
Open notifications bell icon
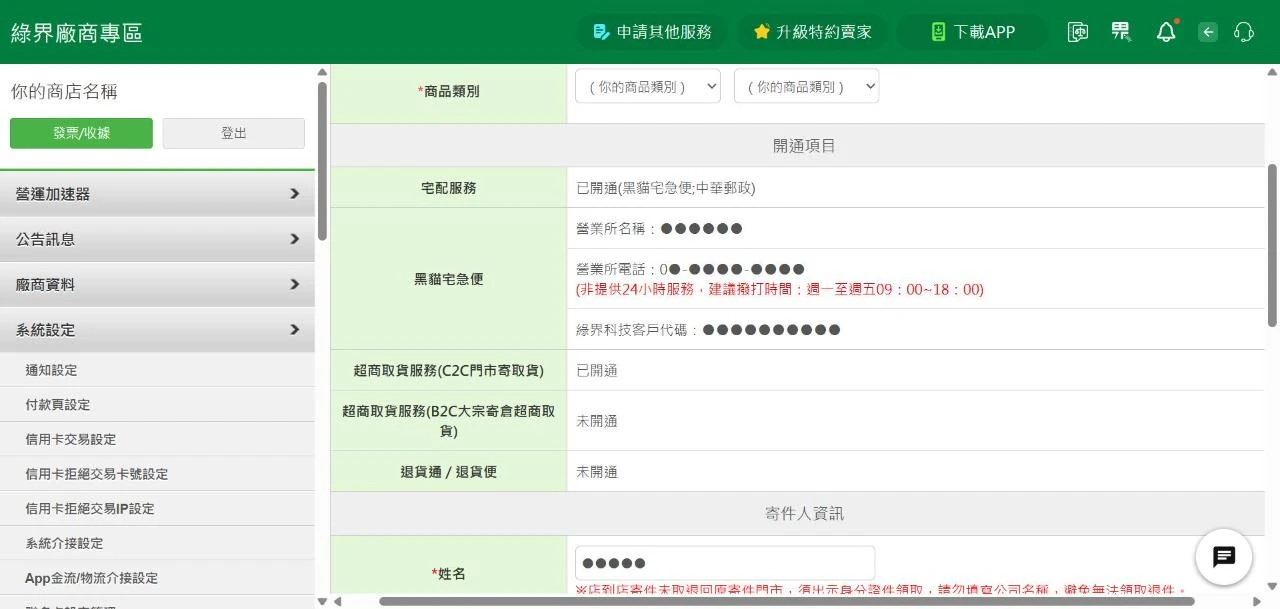pos(1166,32)
